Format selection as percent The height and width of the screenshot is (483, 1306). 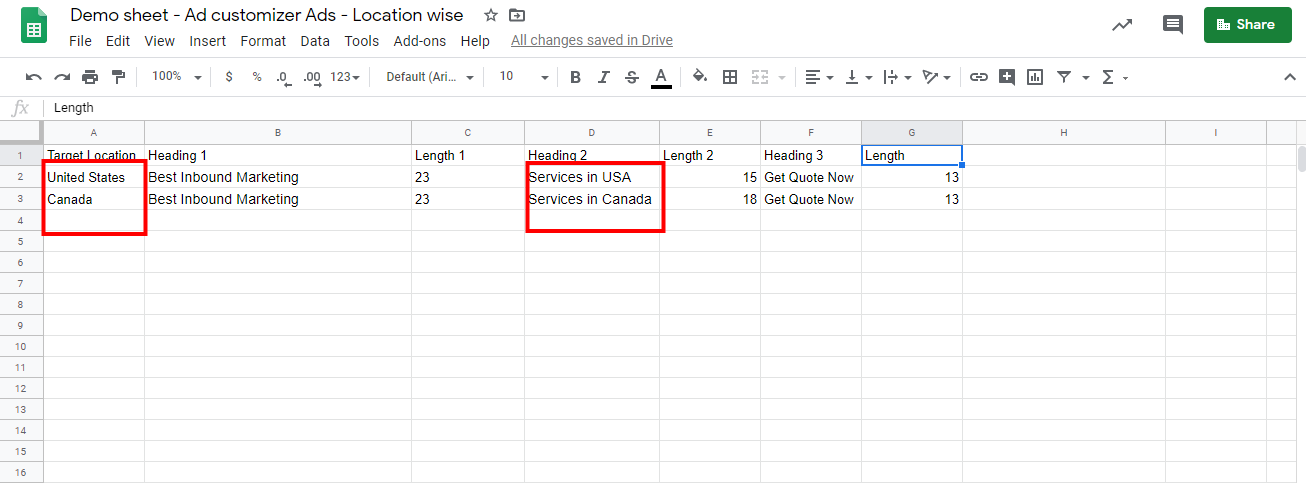click(x=257, y=77)
